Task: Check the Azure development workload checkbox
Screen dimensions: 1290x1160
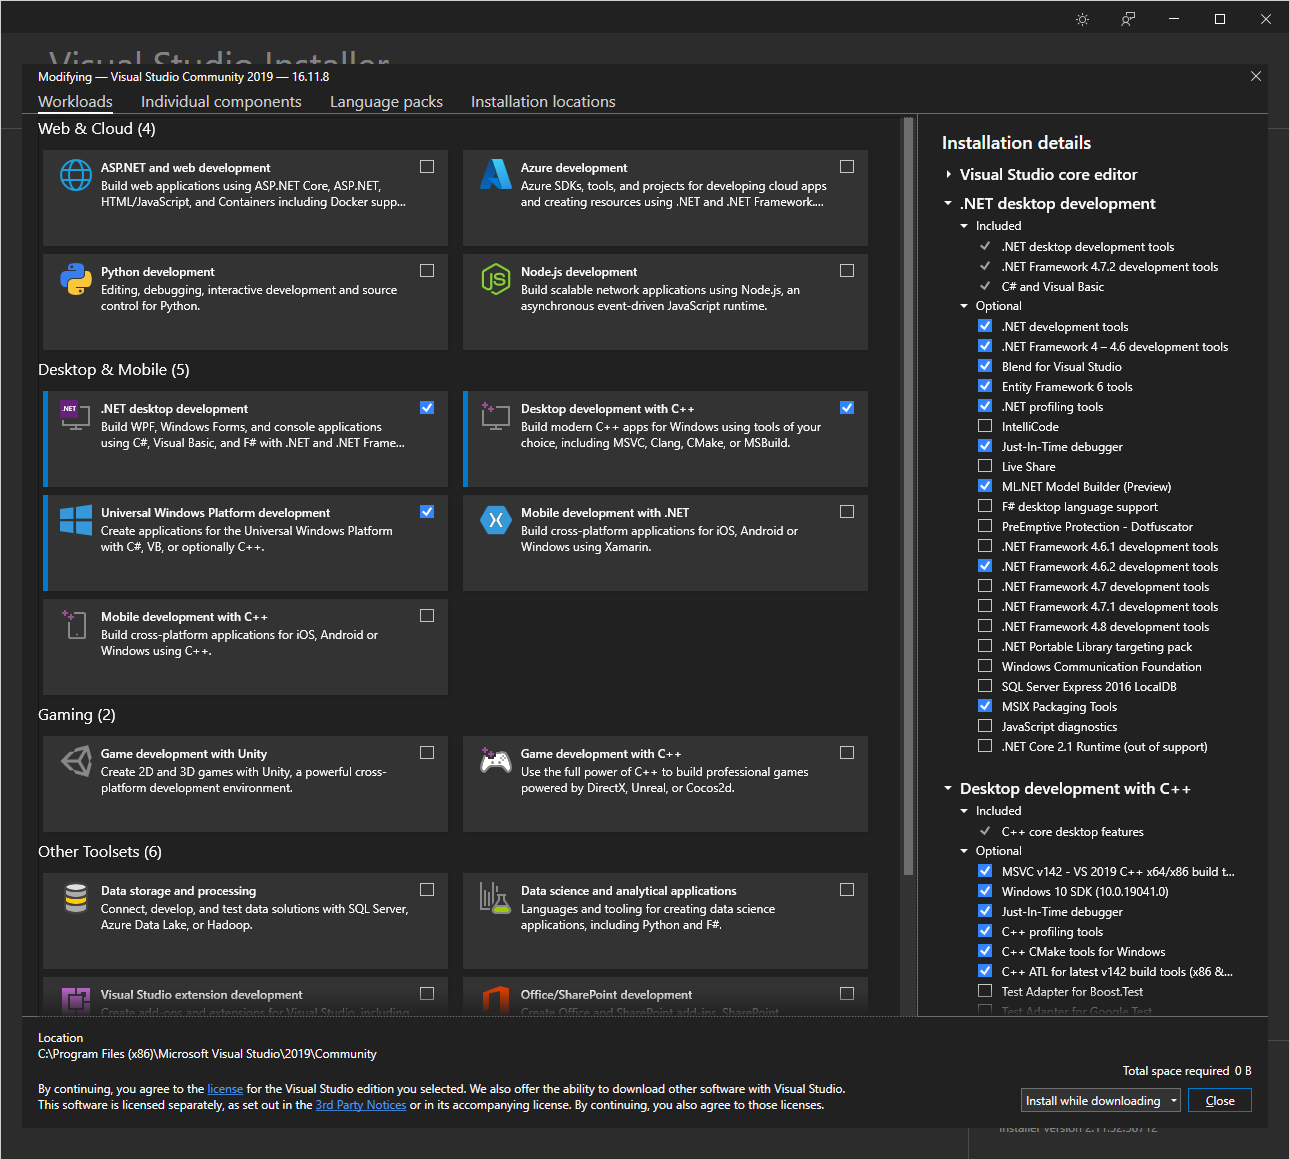Action: coord(847,167)
